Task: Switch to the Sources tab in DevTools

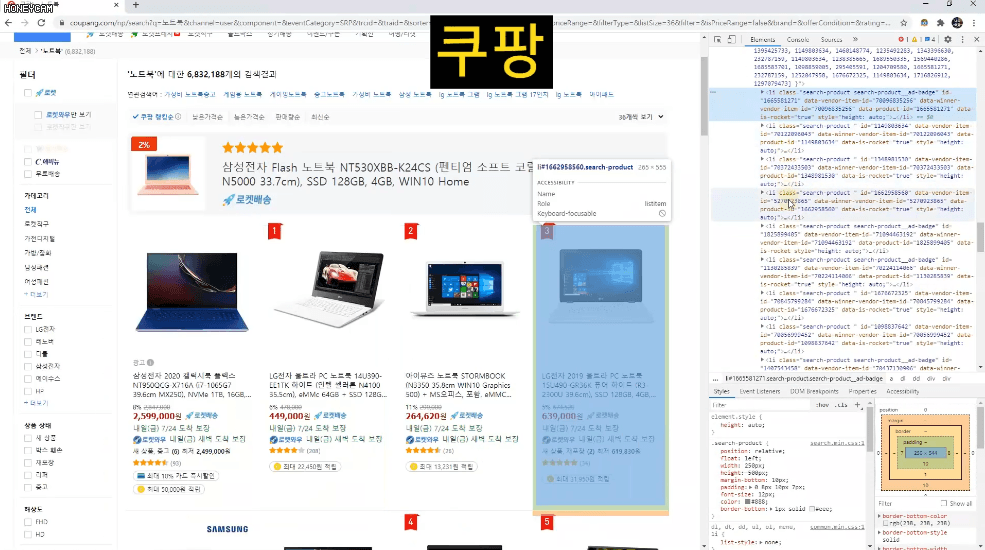Action: click(831, 40)
